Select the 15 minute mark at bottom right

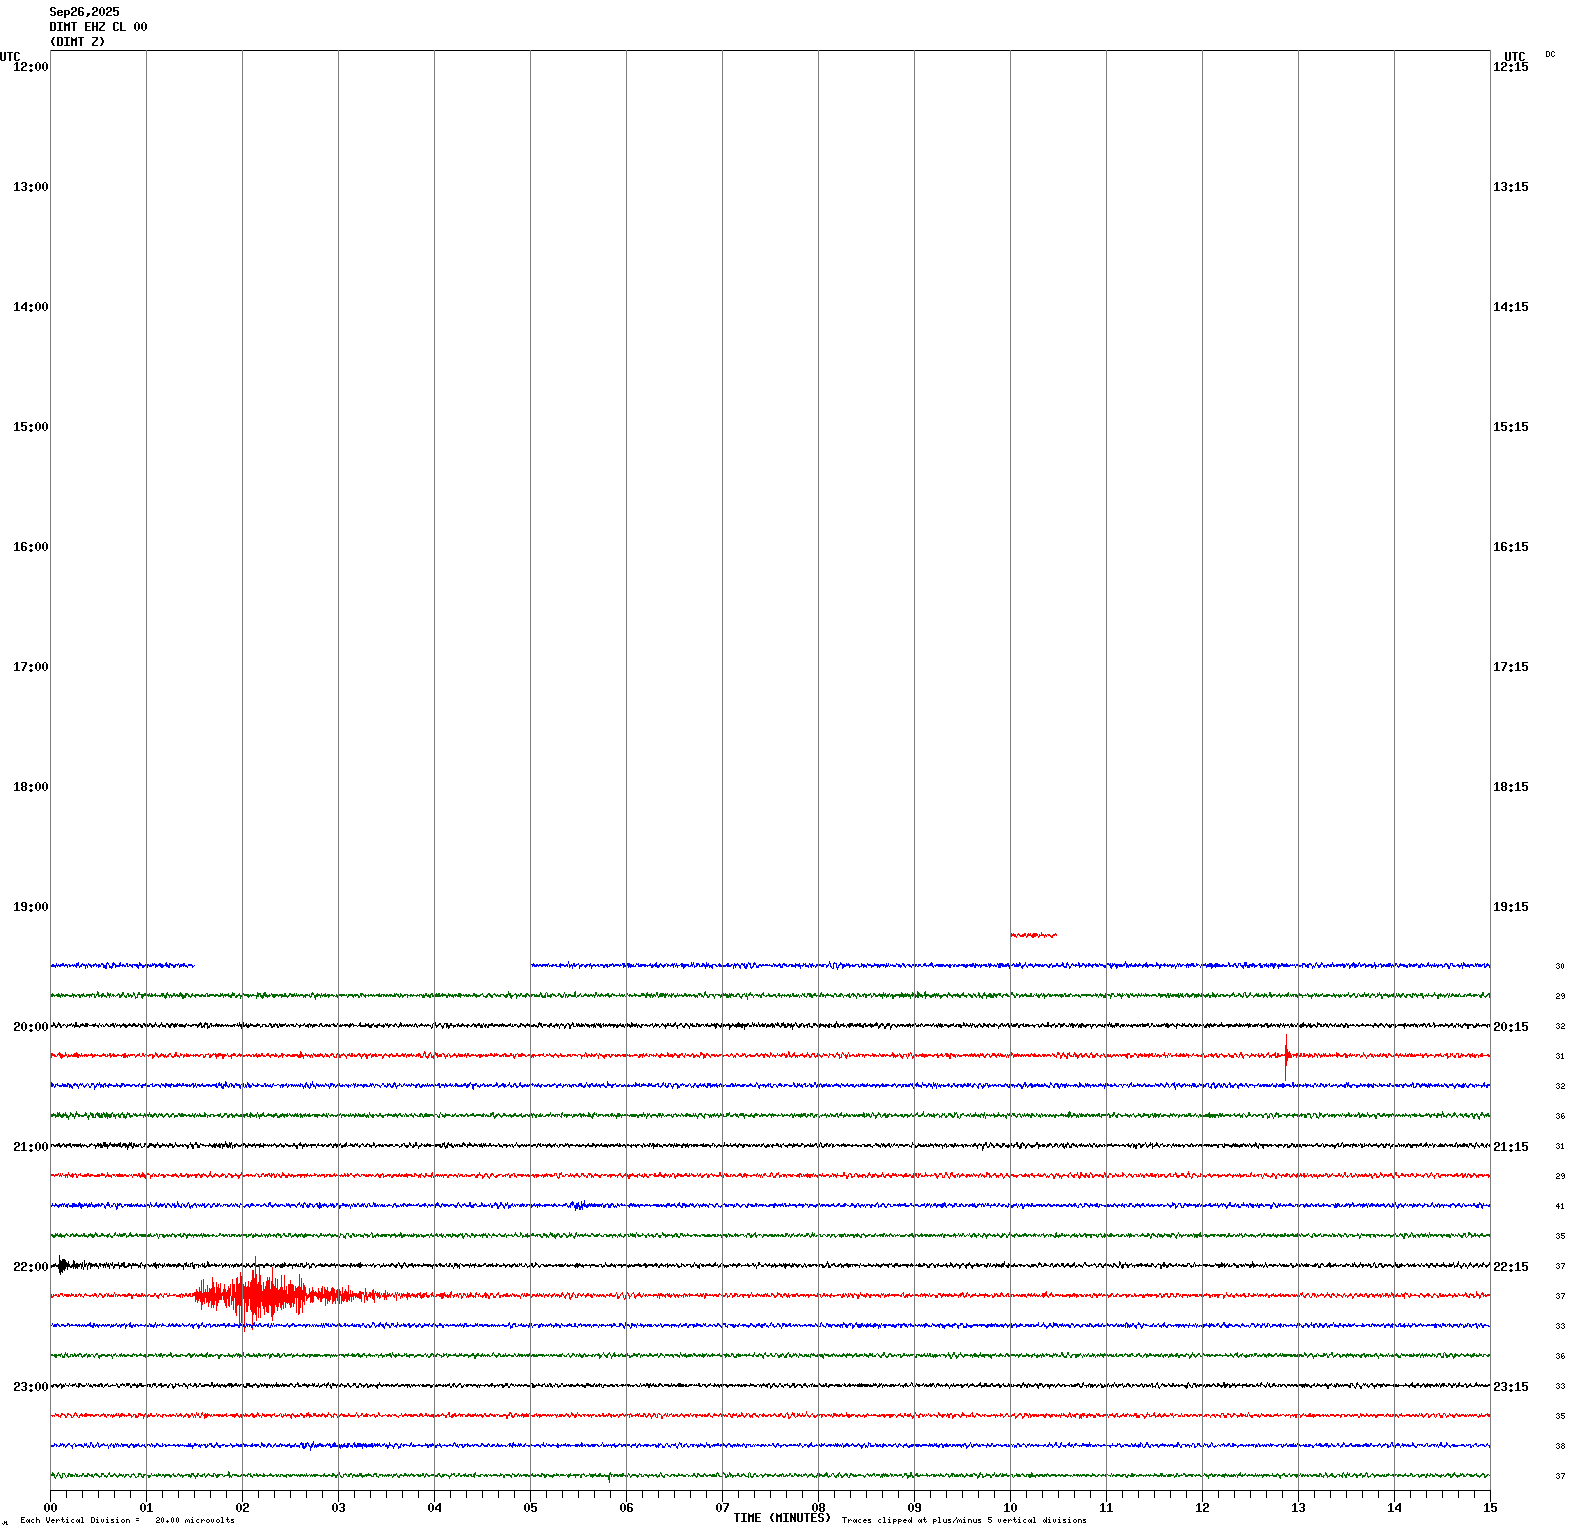(x=1490, y=1508)
